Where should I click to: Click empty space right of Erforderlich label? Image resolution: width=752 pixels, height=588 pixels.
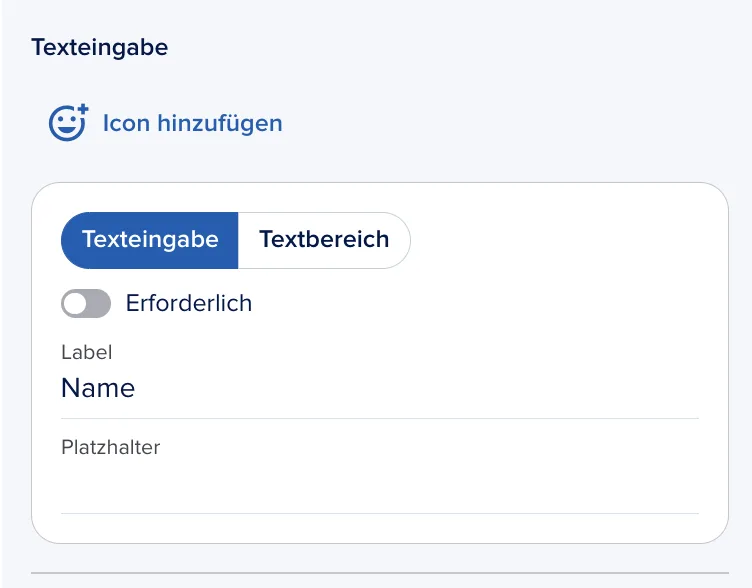(475, 303)
